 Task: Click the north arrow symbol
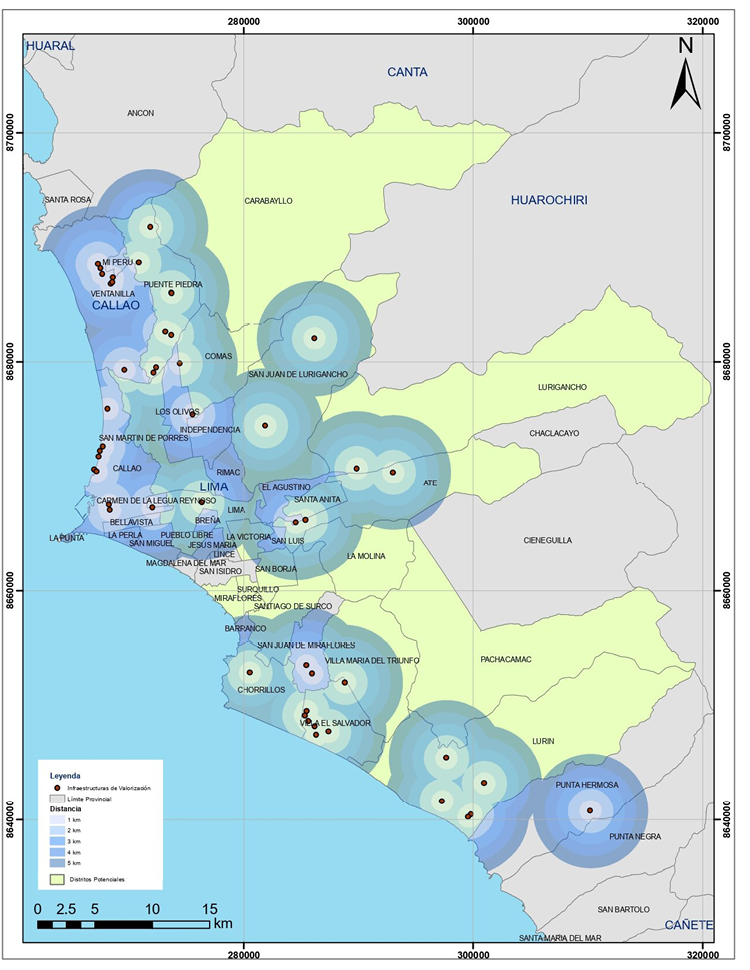685,73
